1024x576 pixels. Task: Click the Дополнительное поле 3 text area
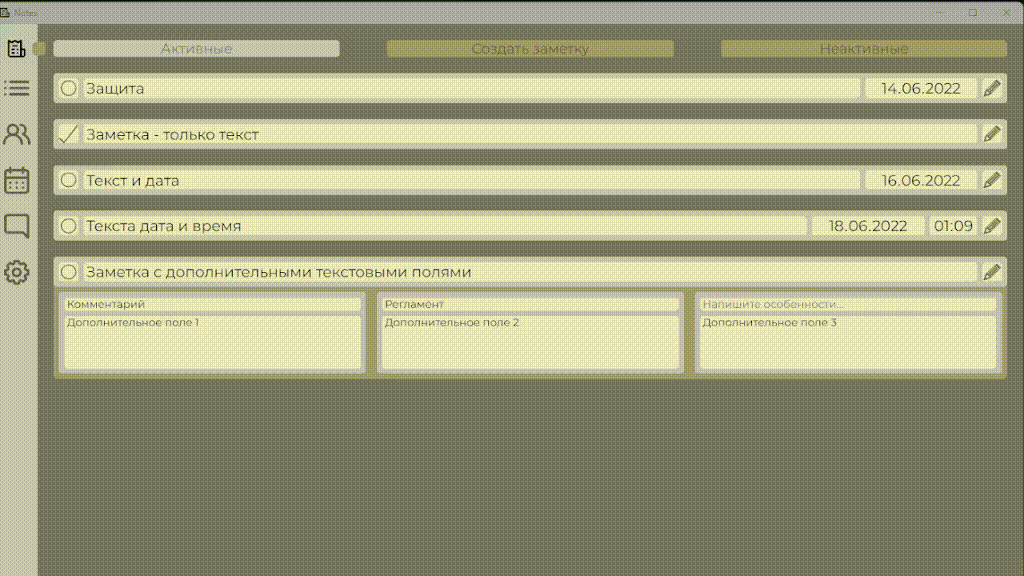coord(848,342)
